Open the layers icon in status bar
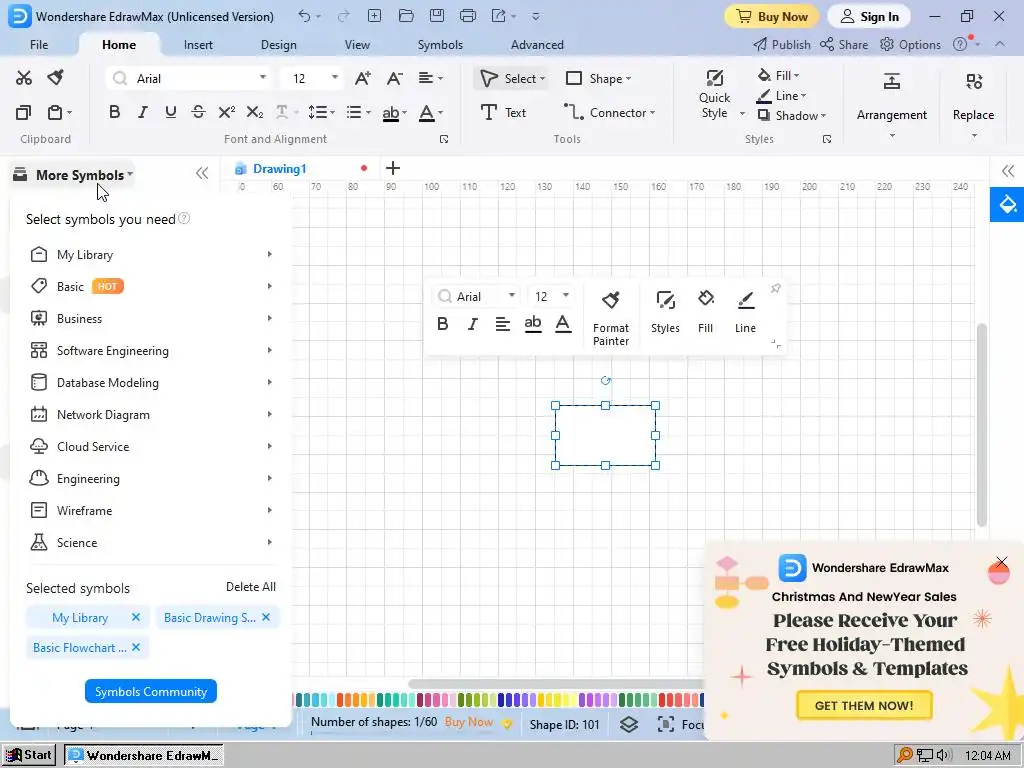 pos(628,724)
